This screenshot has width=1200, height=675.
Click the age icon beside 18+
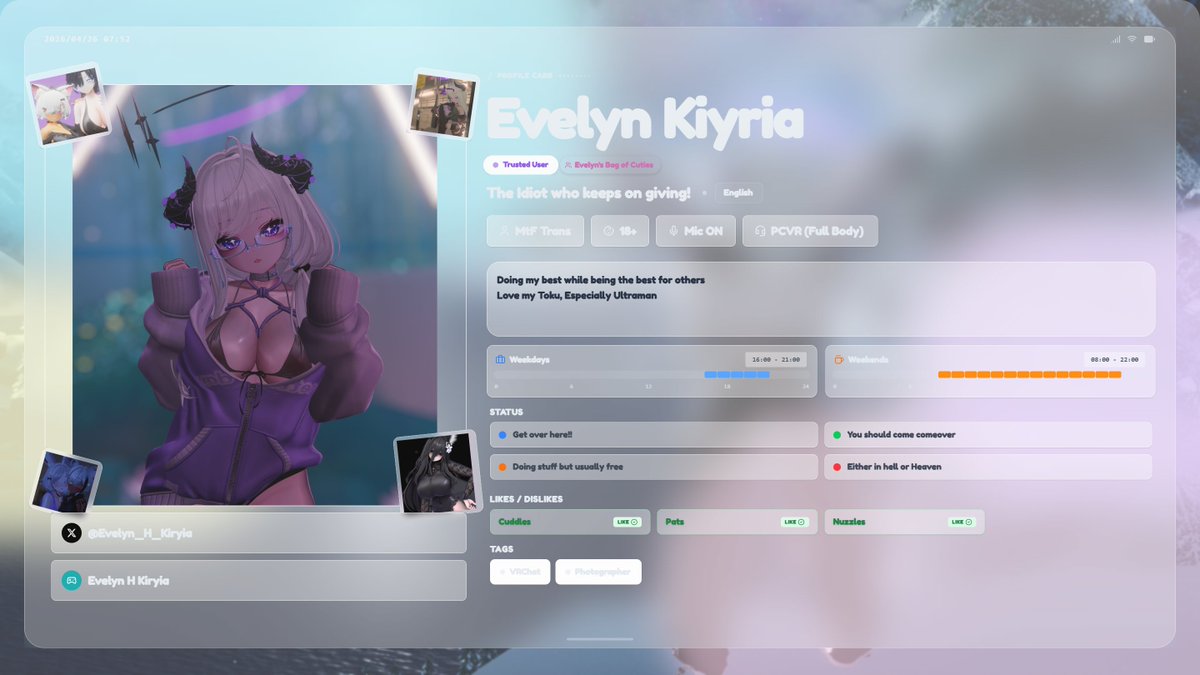tap(608, 231)
